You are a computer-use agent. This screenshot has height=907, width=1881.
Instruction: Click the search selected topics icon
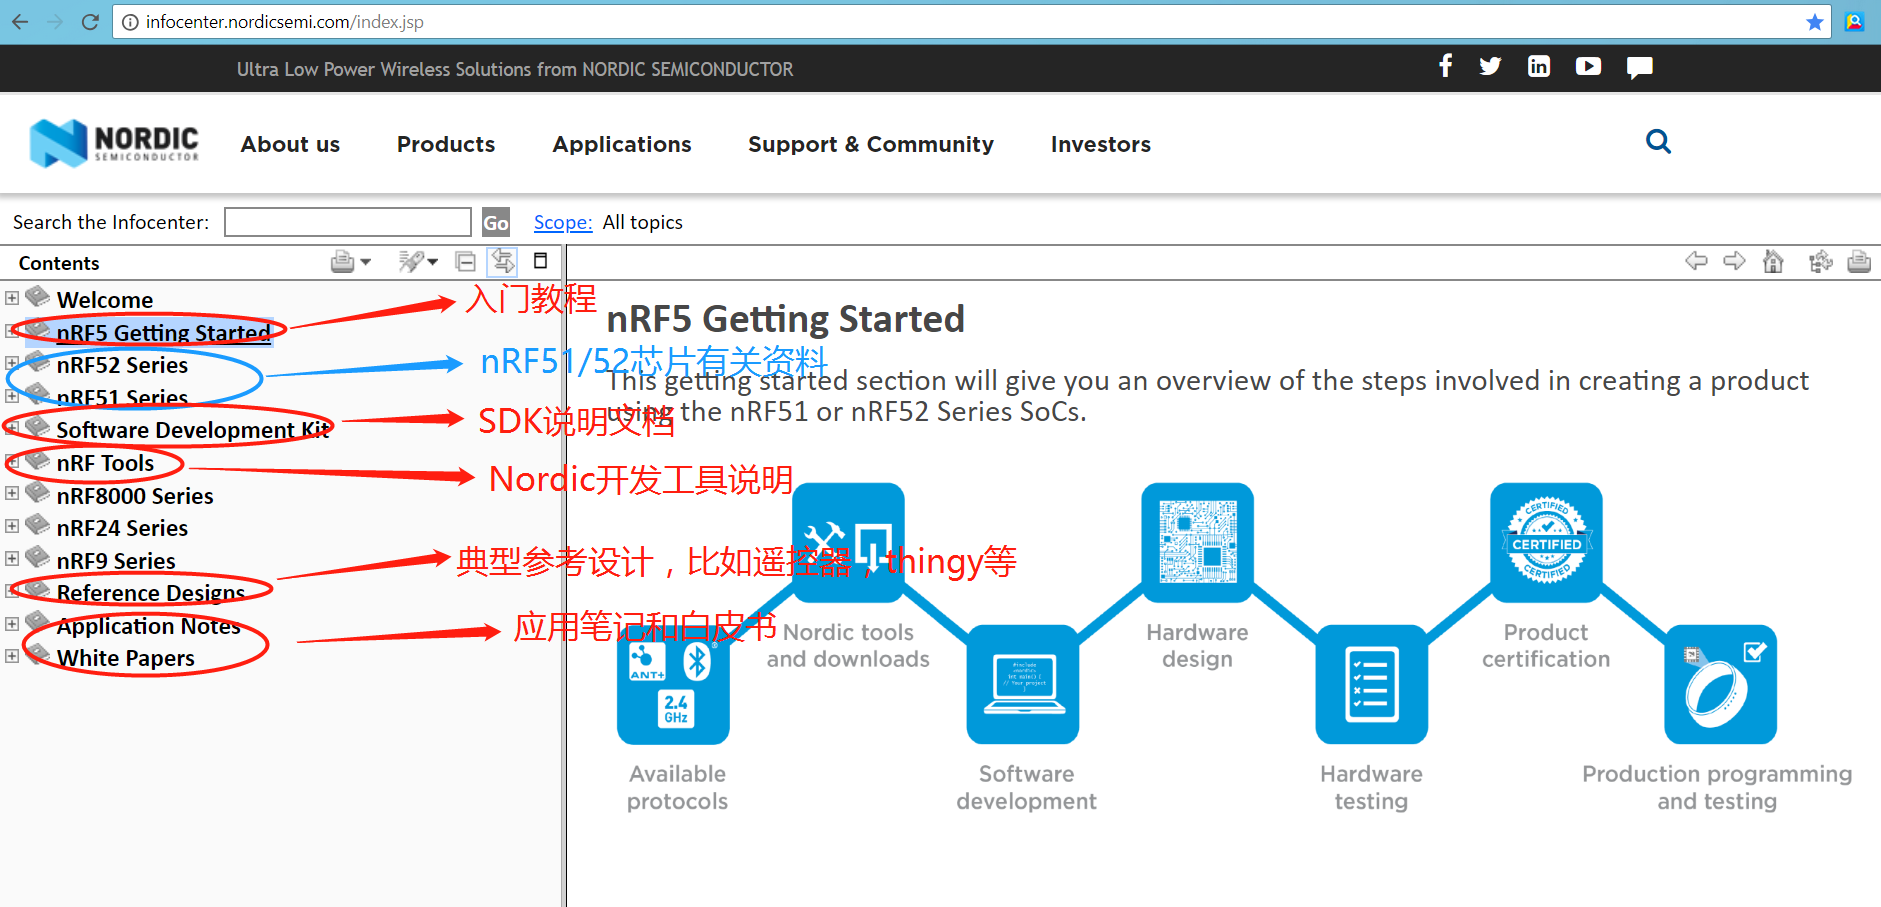coord(410,262)
